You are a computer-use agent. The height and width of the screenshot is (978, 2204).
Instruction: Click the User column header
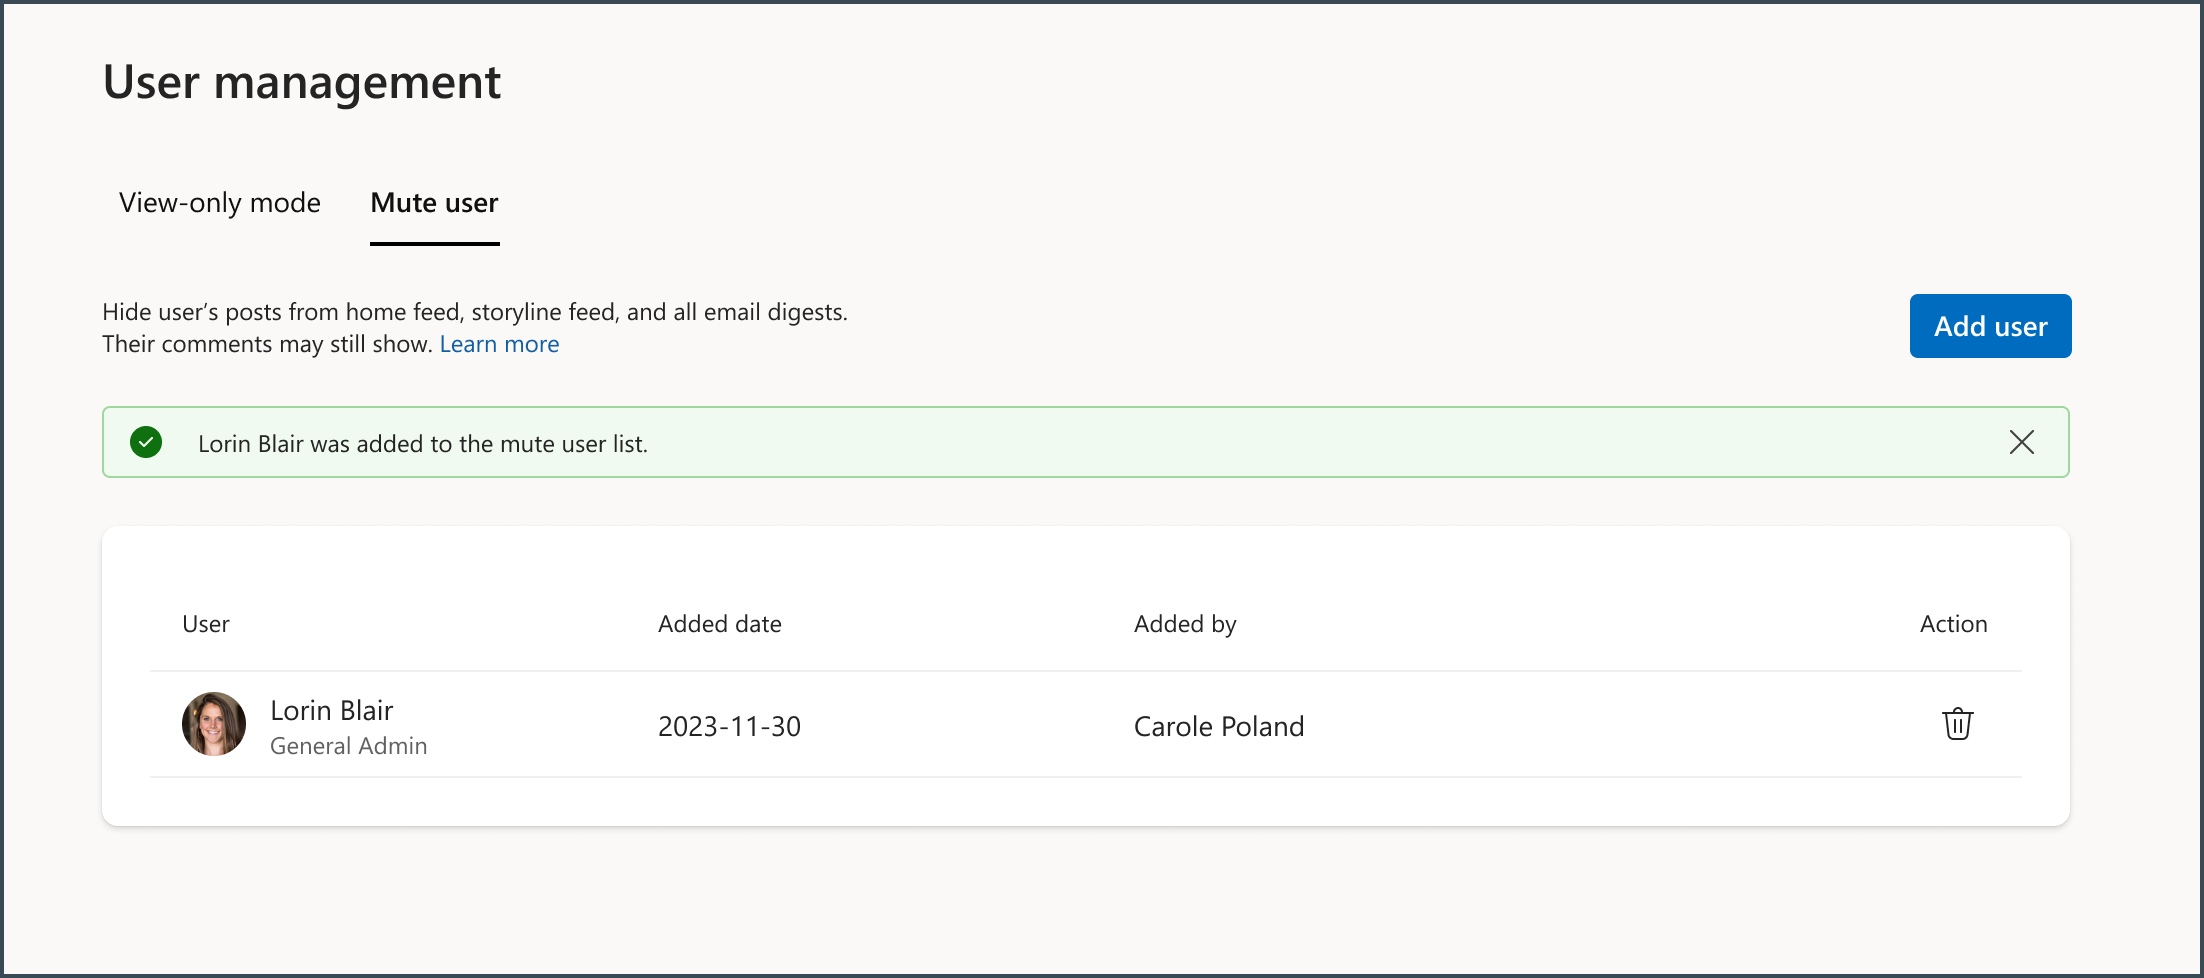[x=206, y=623]
